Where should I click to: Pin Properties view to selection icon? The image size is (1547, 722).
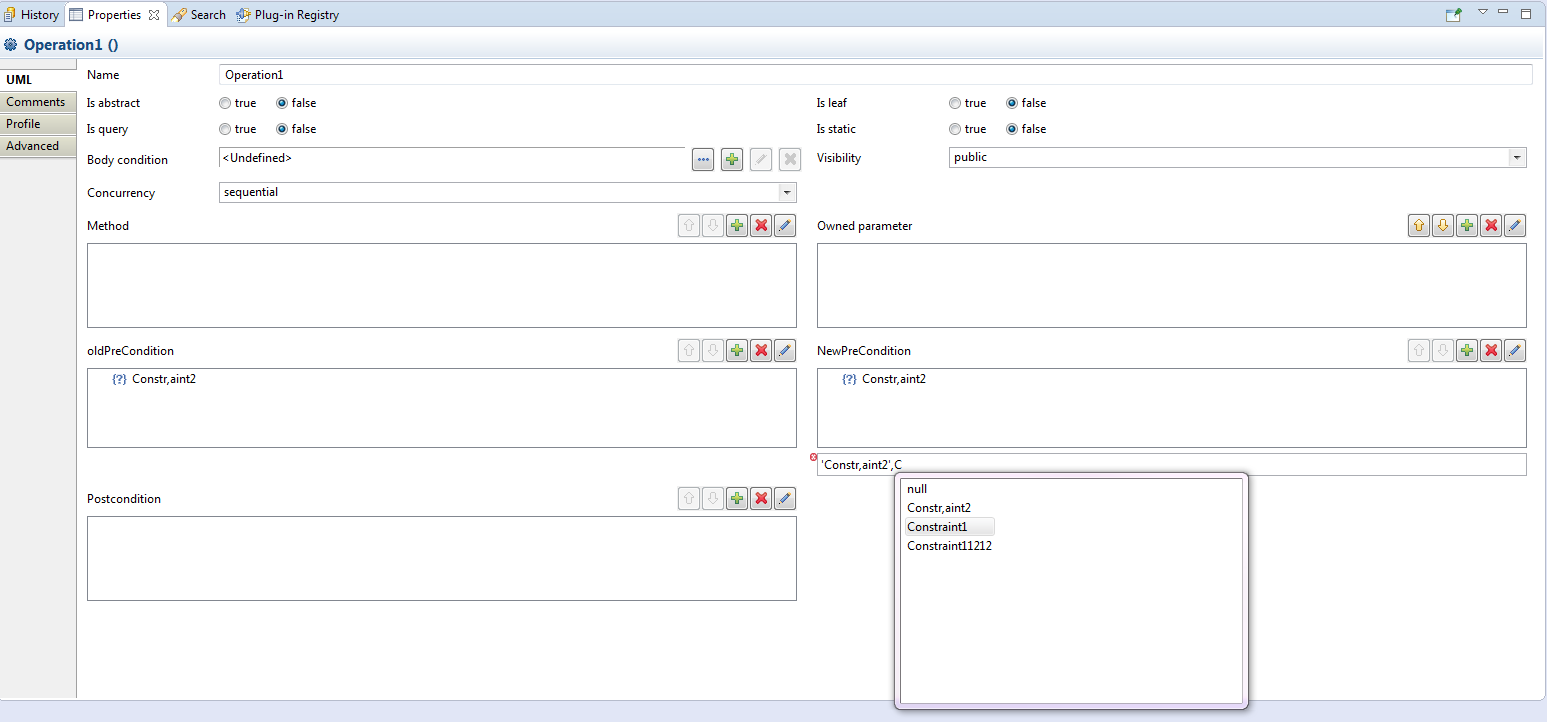click(x=1453, y=15)
